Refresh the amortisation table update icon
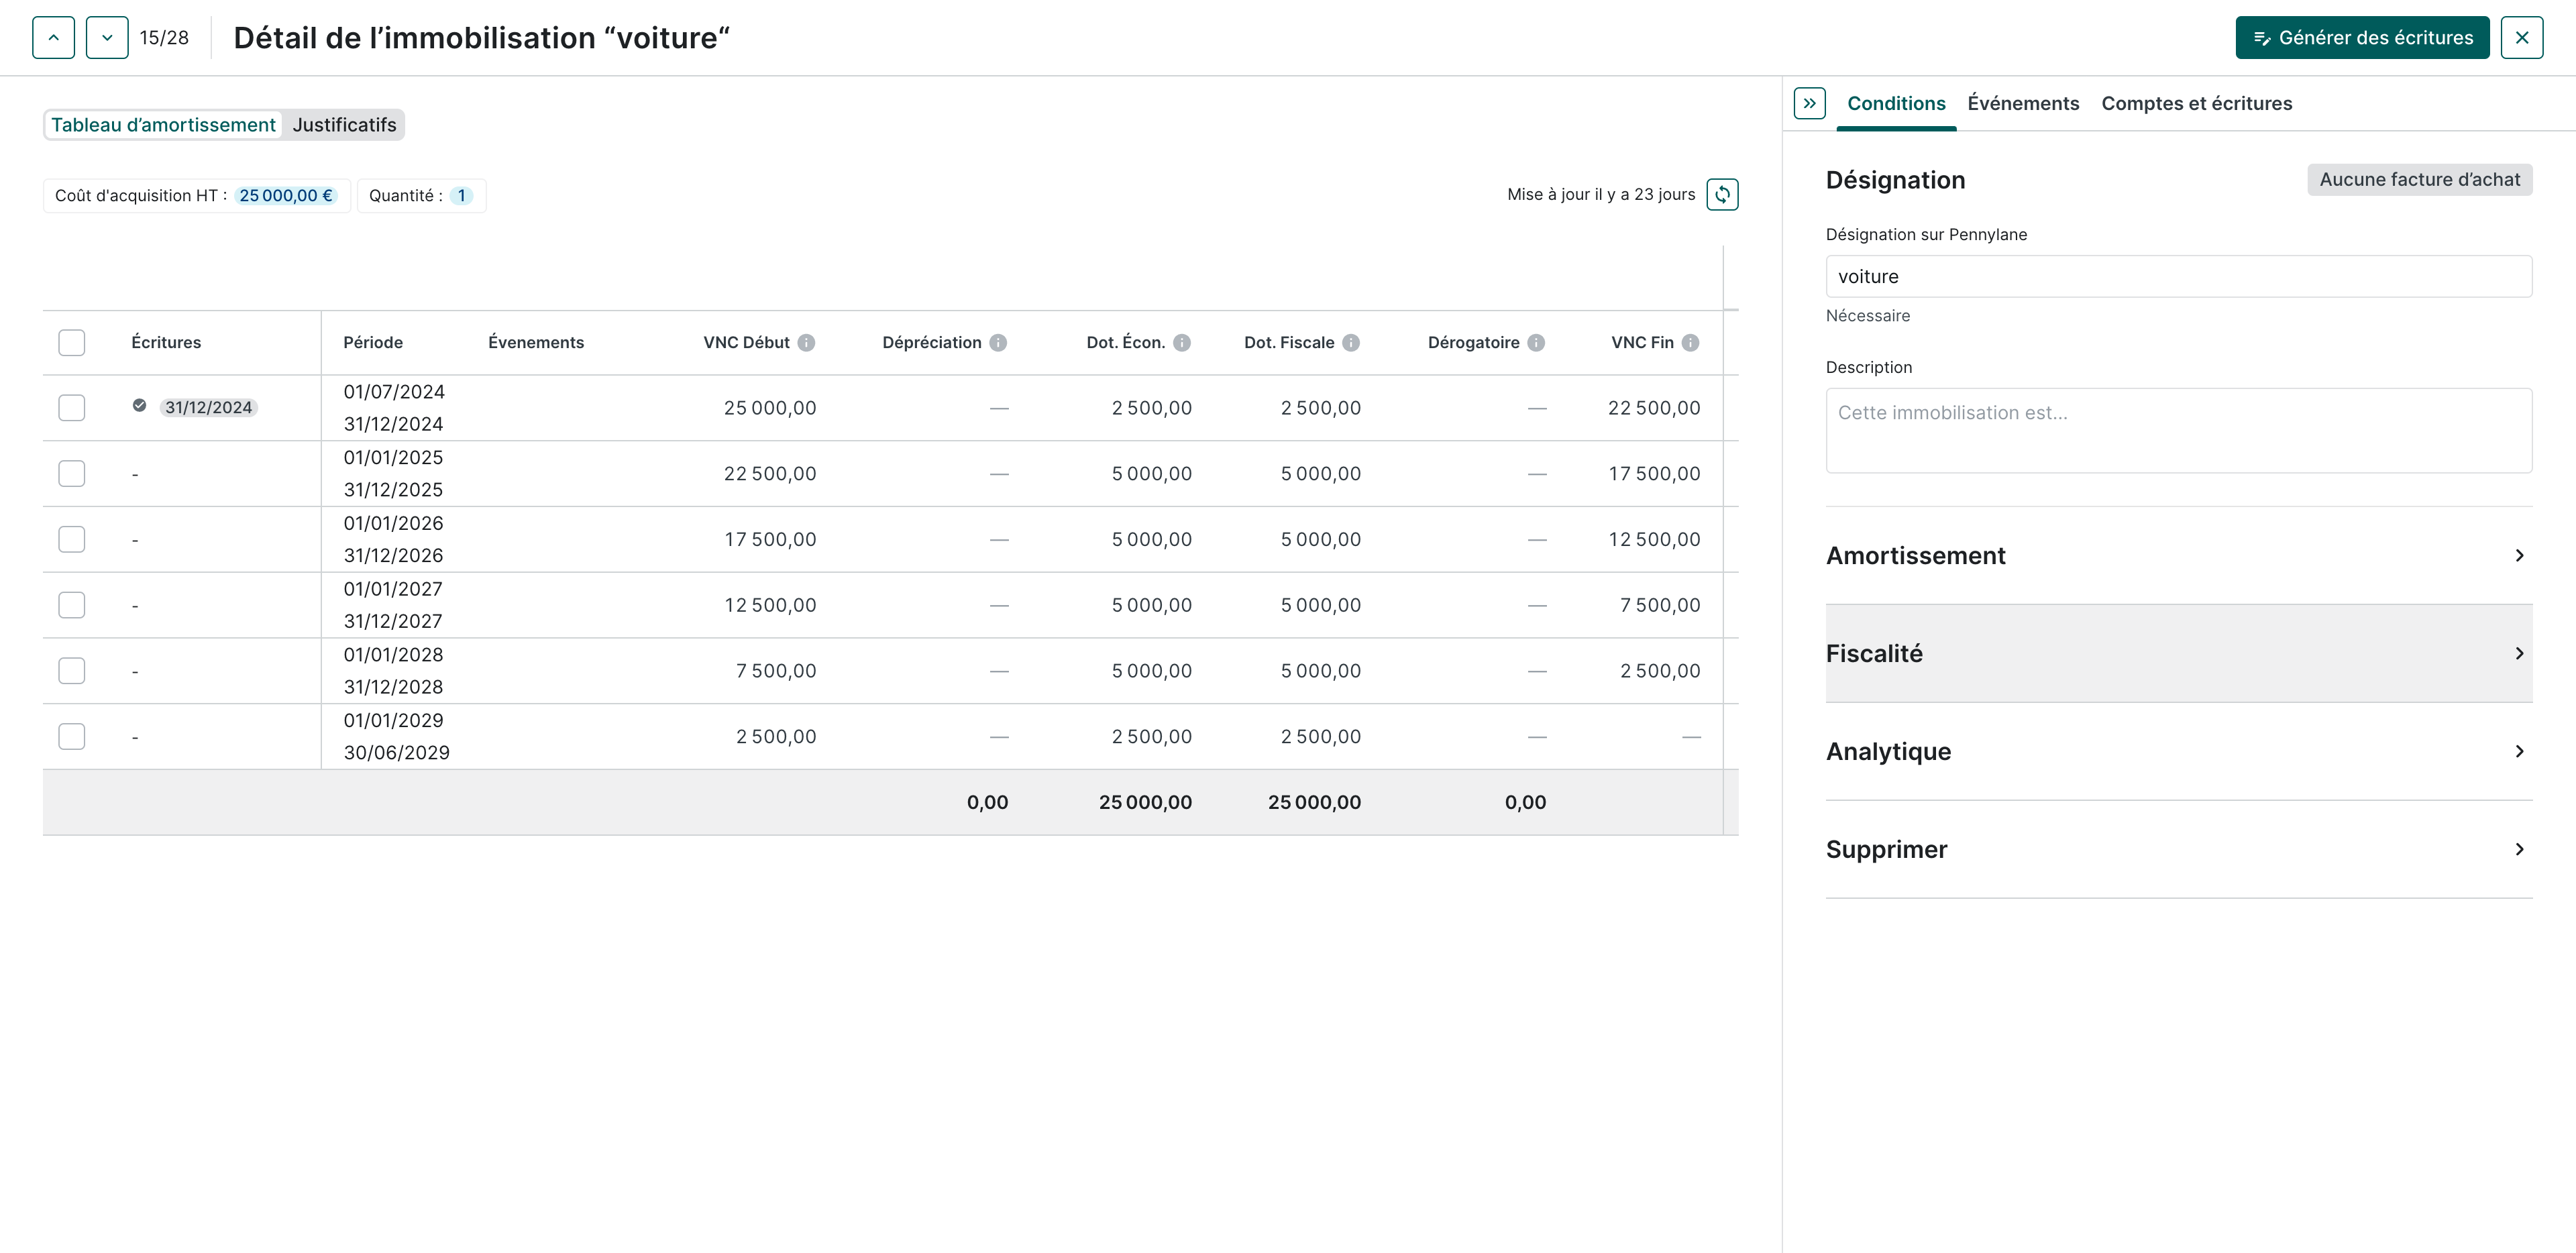The width and height of the screenshot is (2576, 1253). [1722, 194]
